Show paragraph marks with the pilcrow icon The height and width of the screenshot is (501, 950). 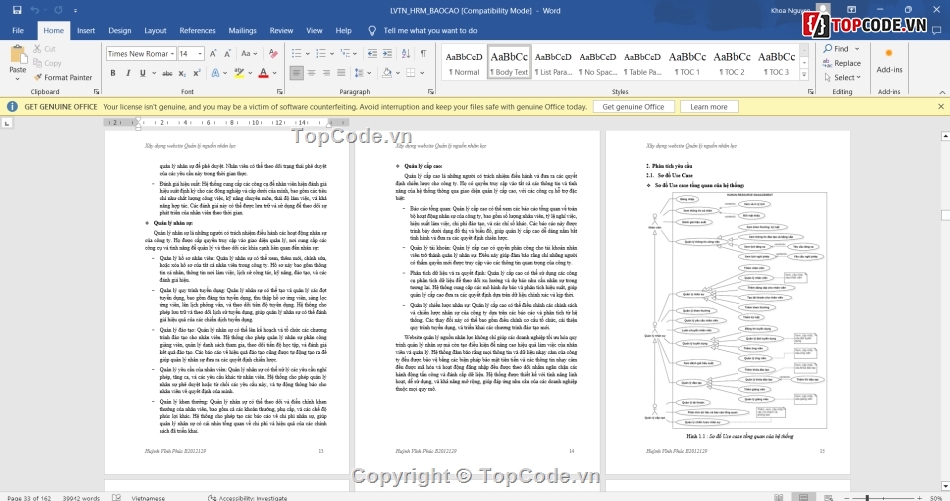[x=424, y=53]
